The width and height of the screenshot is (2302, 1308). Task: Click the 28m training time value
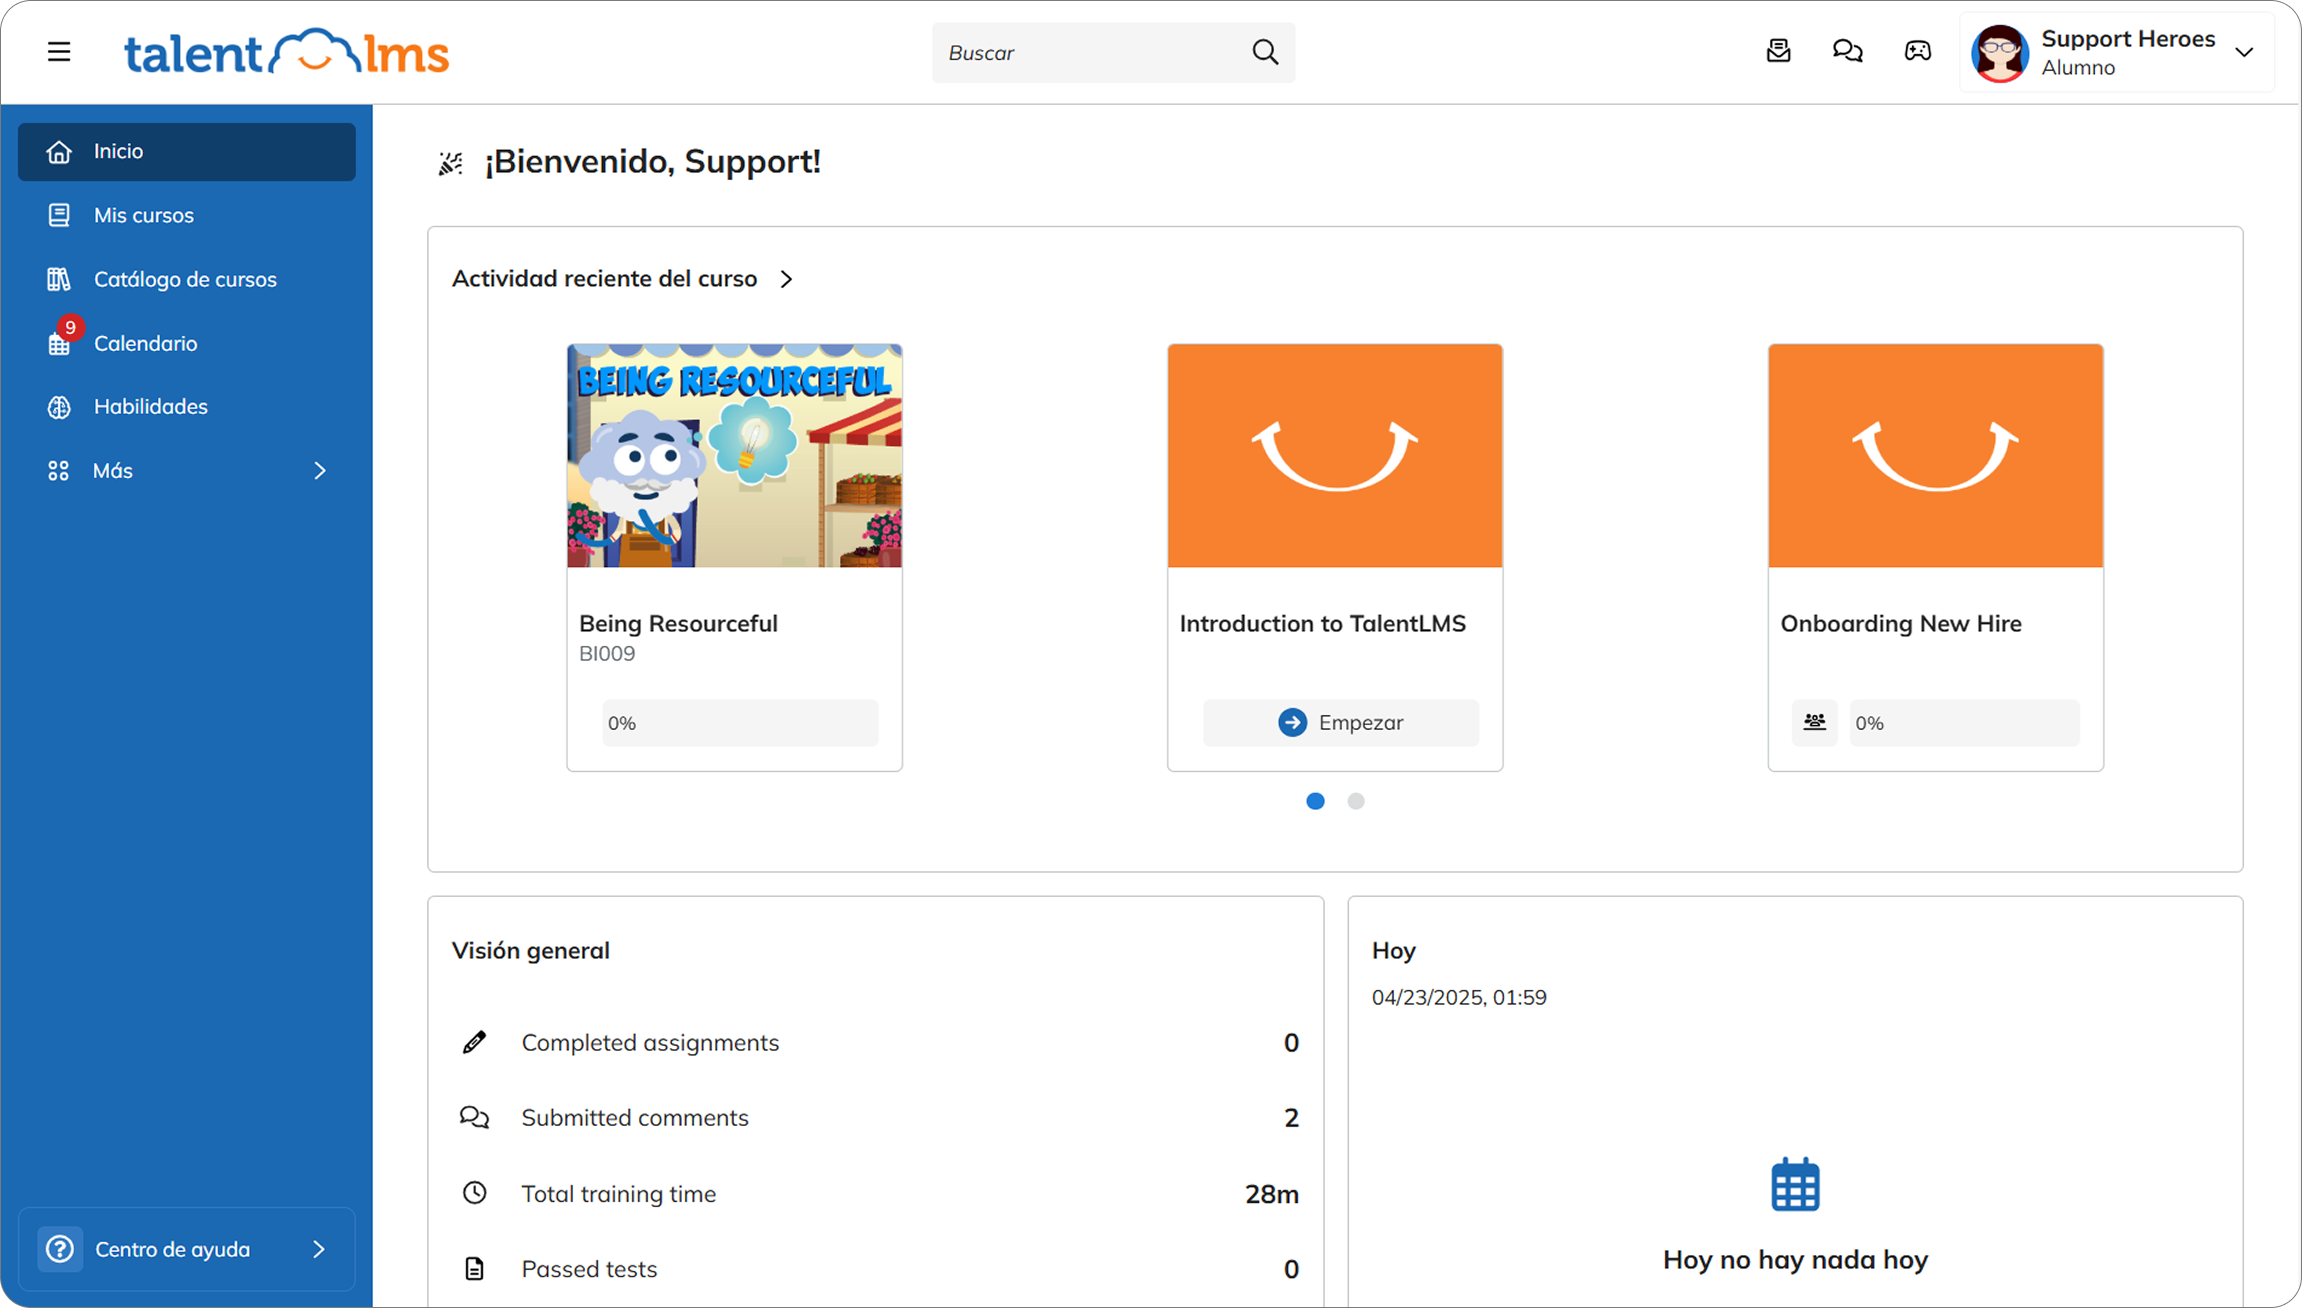pos(1271,1193)
